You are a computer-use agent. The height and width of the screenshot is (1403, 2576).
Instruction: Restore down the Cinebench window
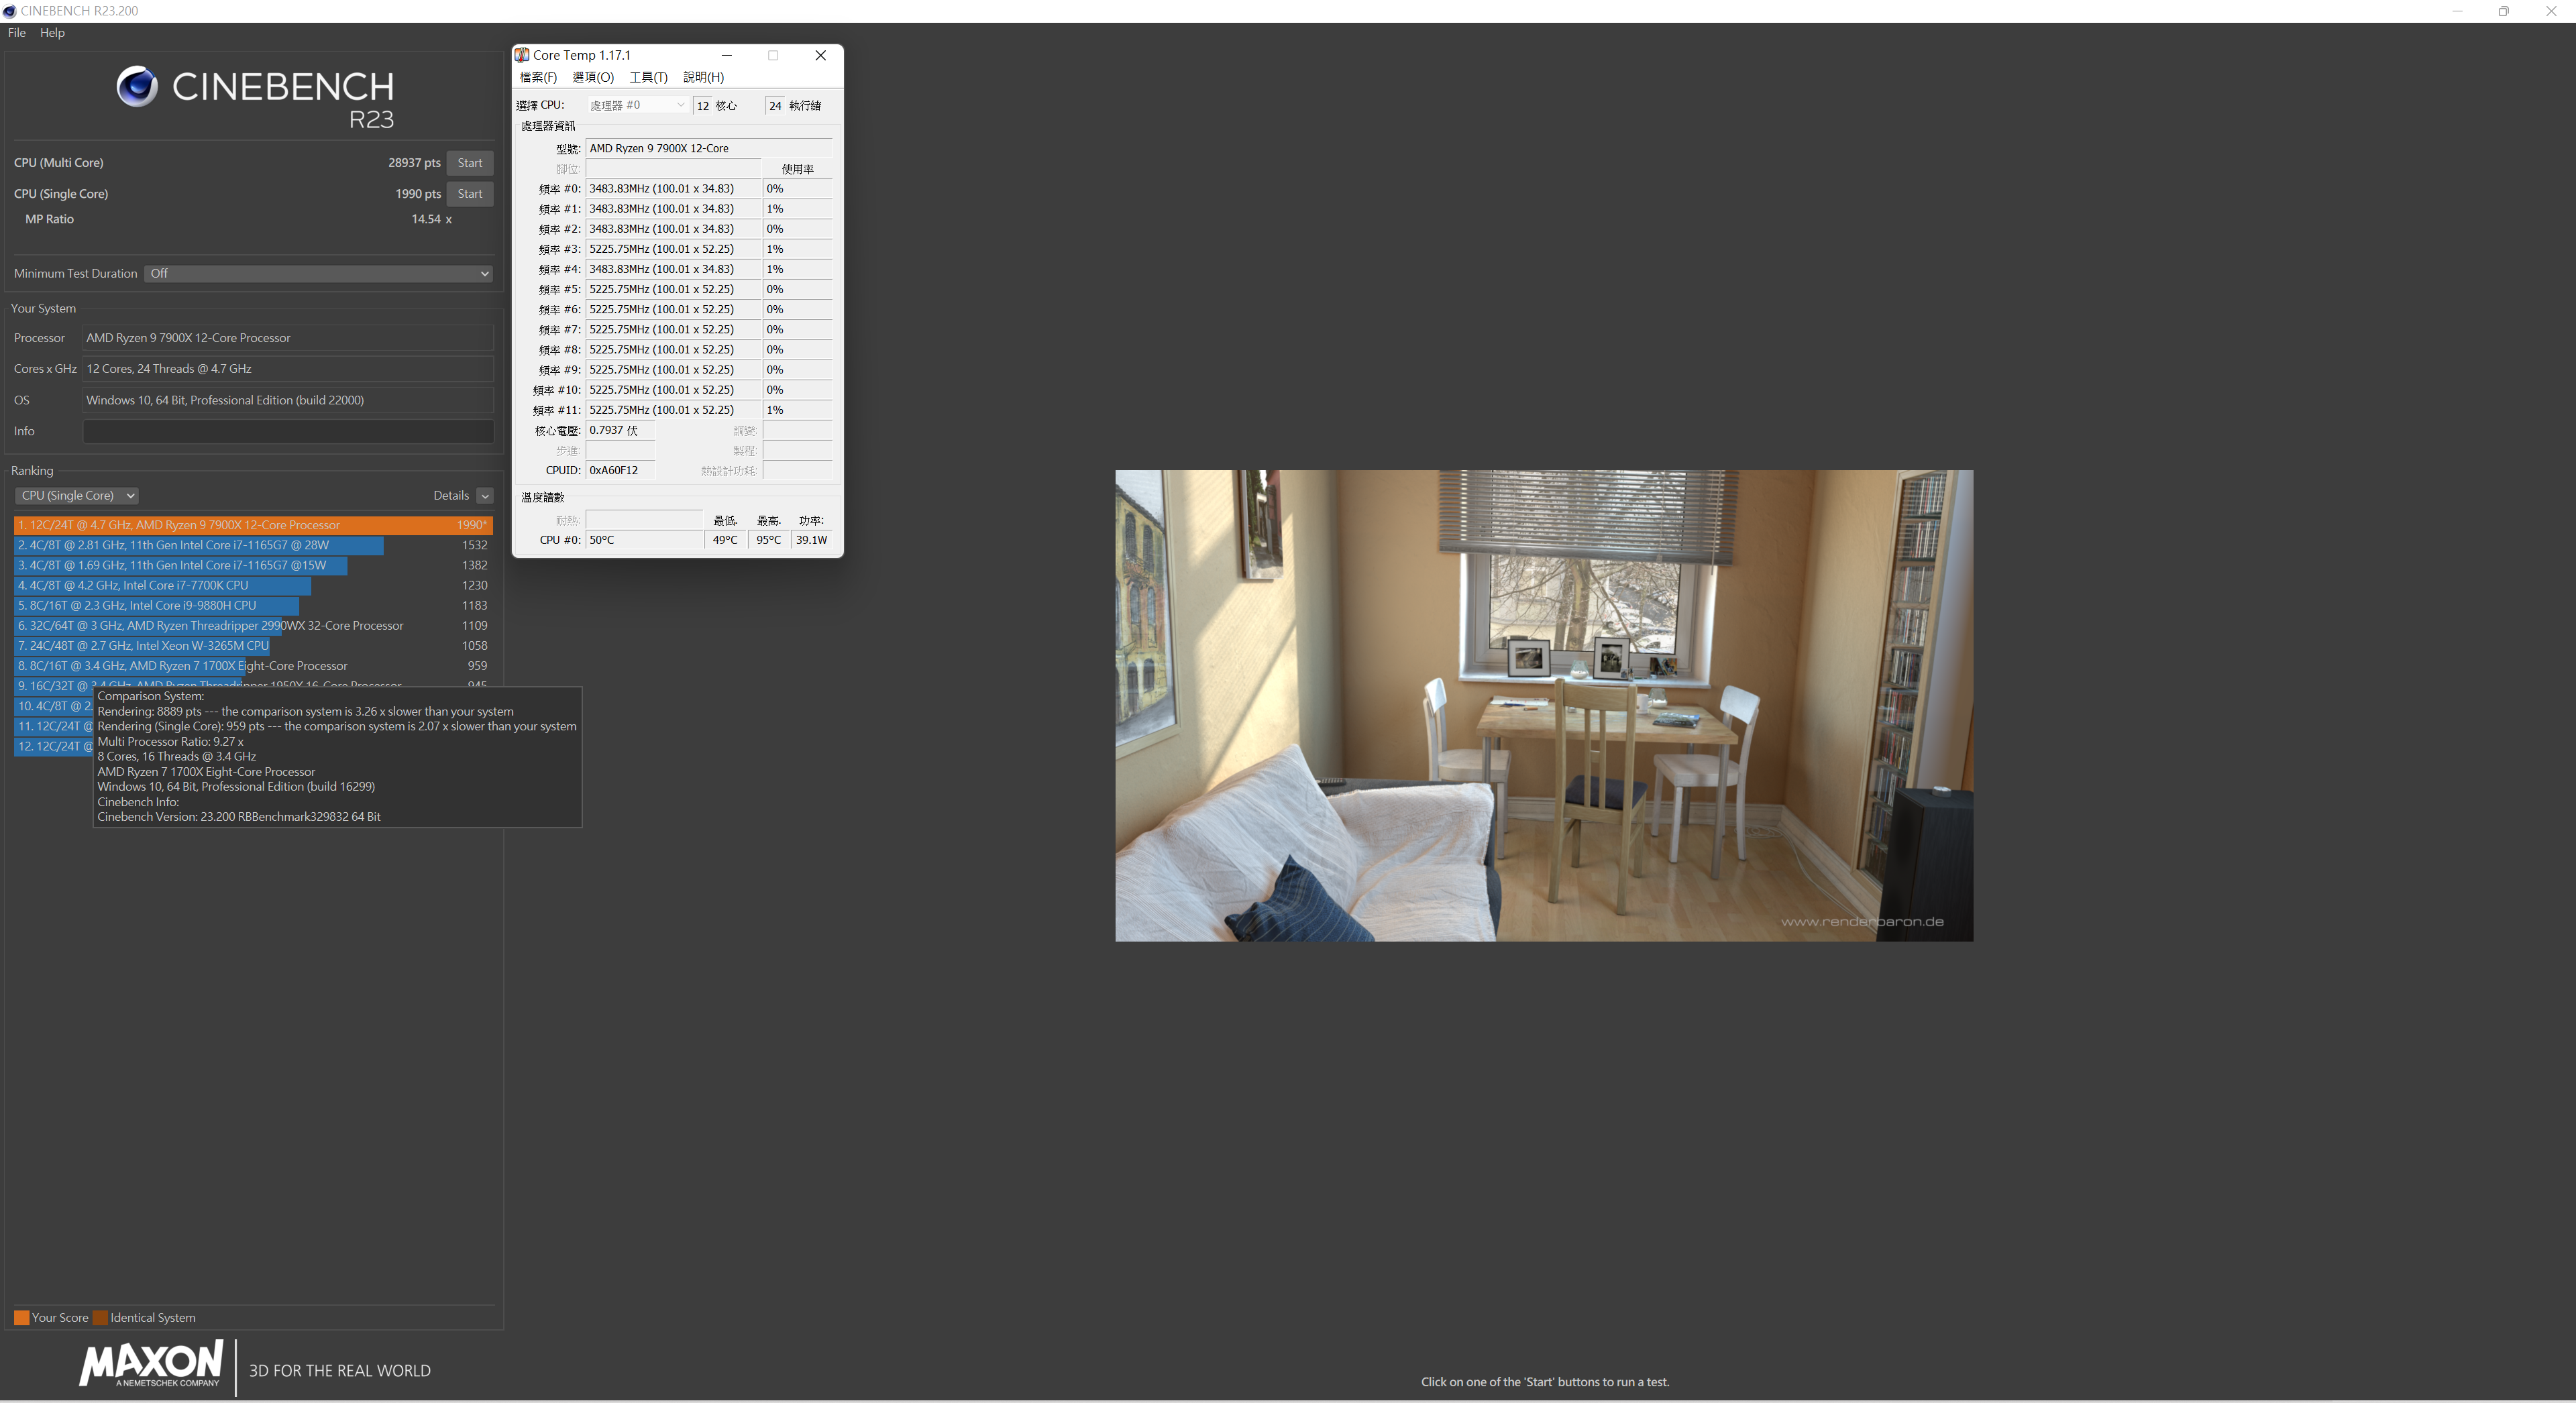pyautogui.click(x=2503, y=11)
